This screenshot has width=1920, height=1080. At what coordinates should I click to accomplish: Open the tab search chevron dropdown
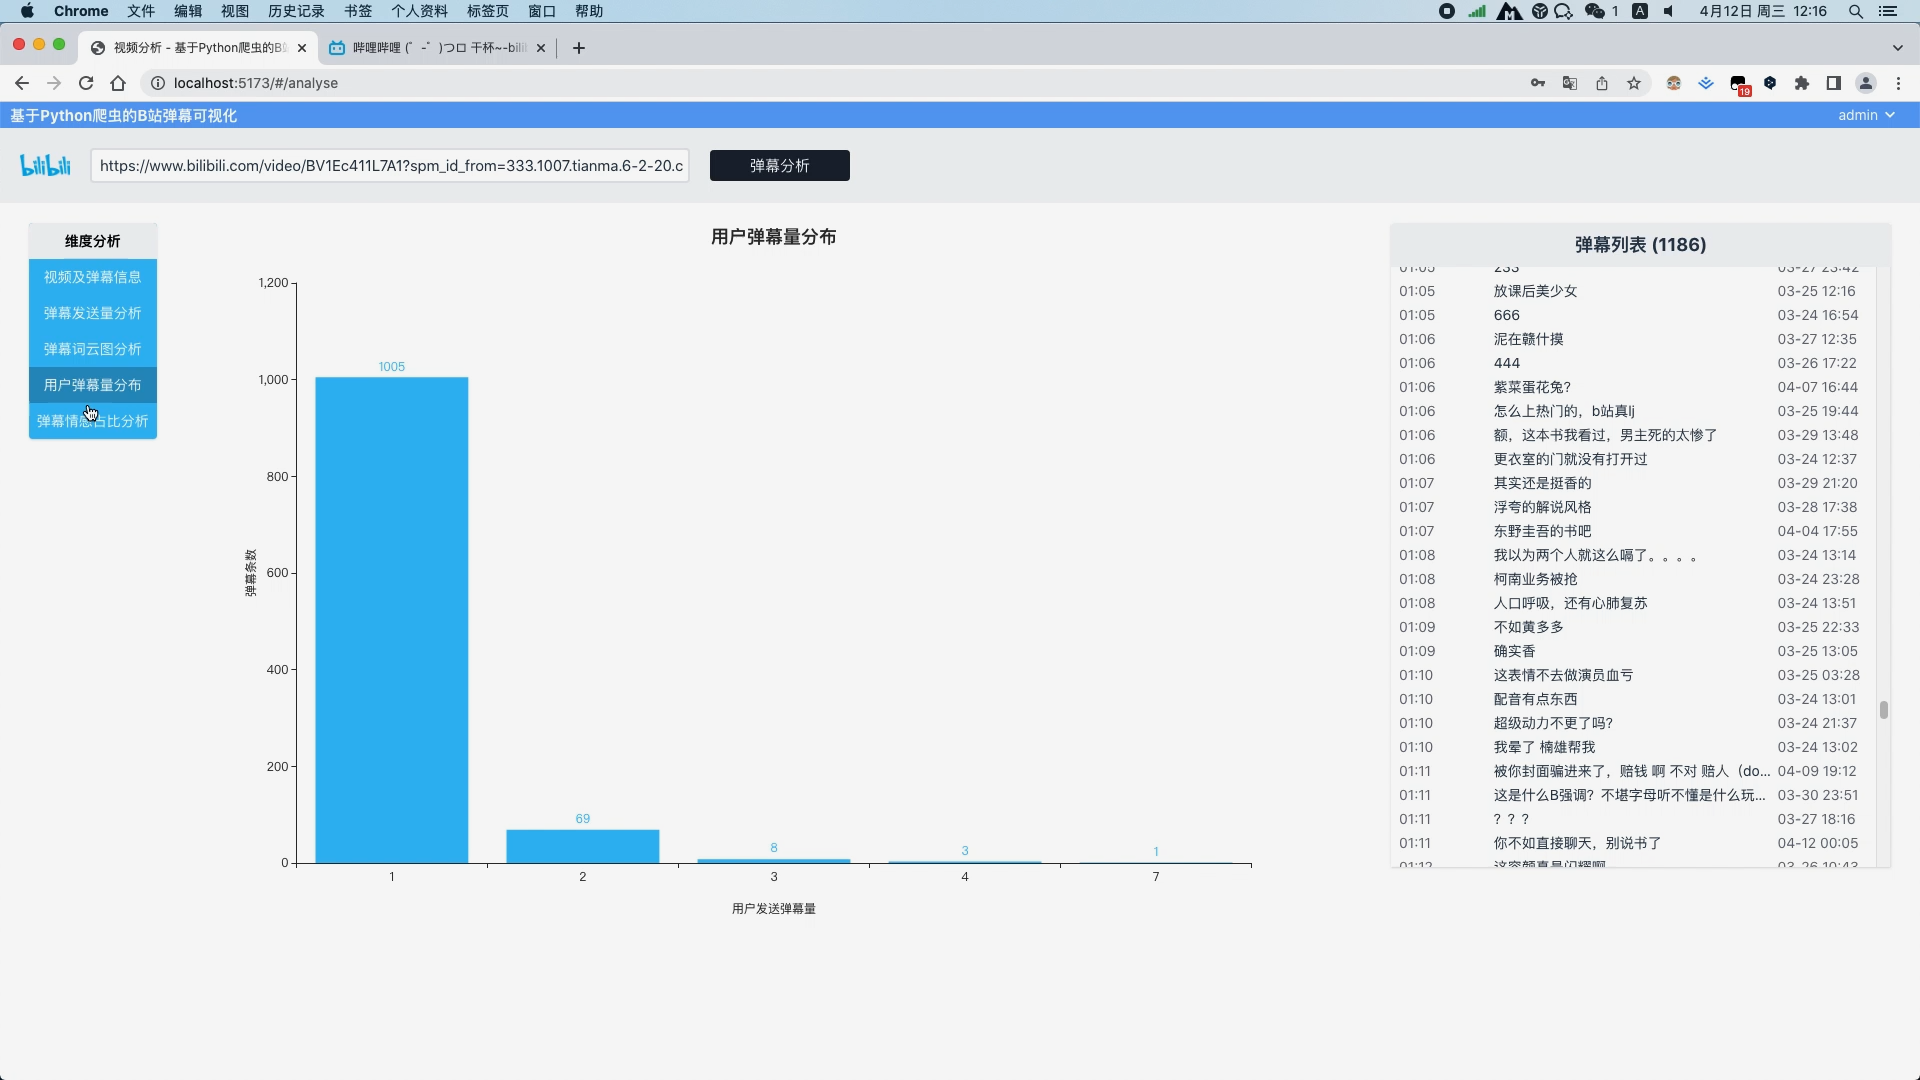pos(1897,47)
